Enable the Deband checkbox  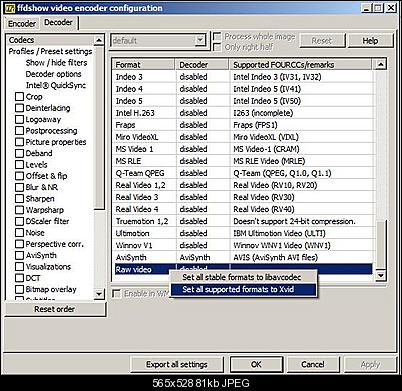click(19, 153)
